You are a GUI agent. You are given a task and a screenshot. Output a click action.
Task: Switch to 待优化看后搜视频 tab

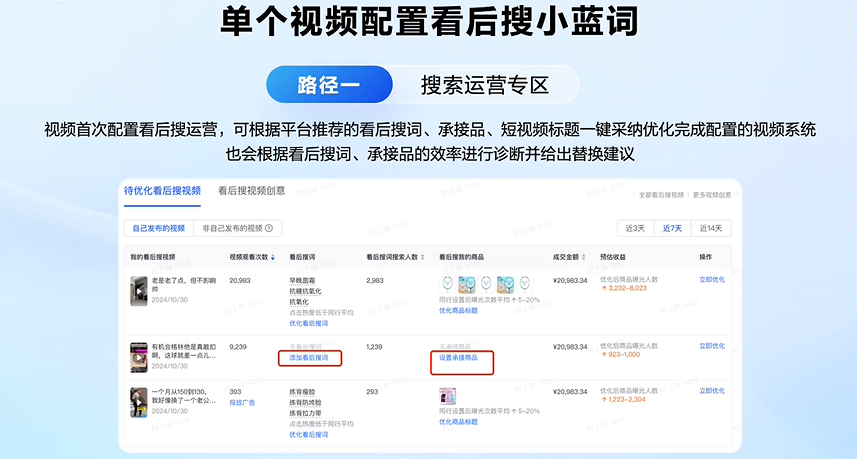(162, 190)
